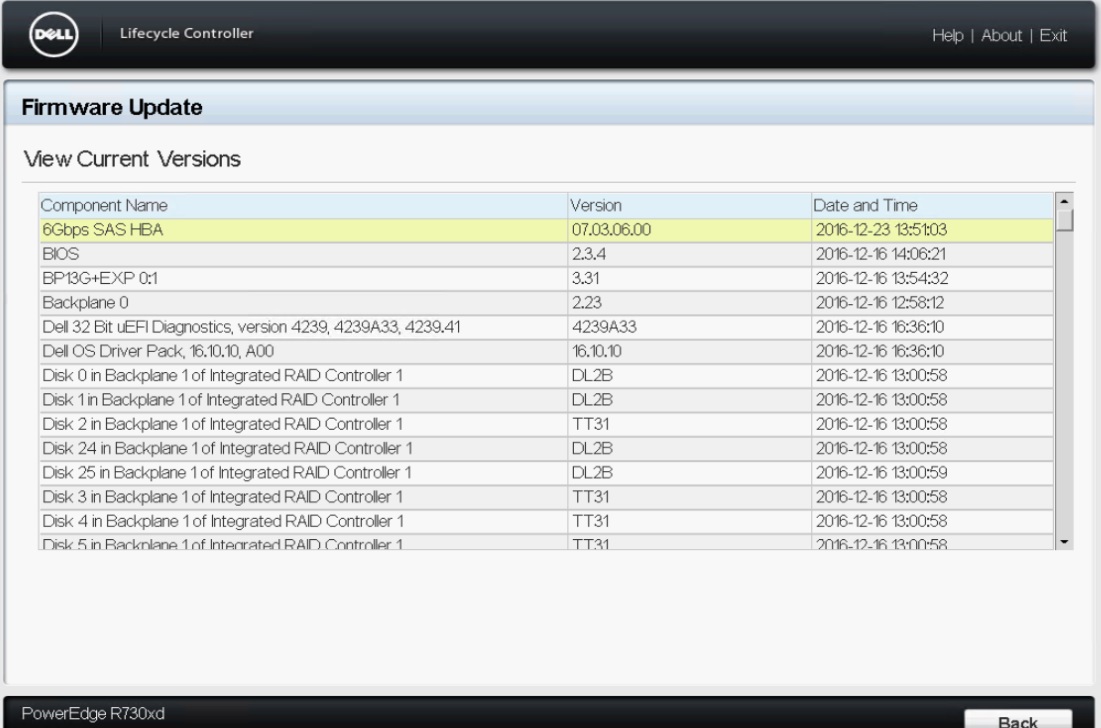The width and height of the screenshot is (1101, 728).
Task: Open the About link
Action: (1001, 36)
